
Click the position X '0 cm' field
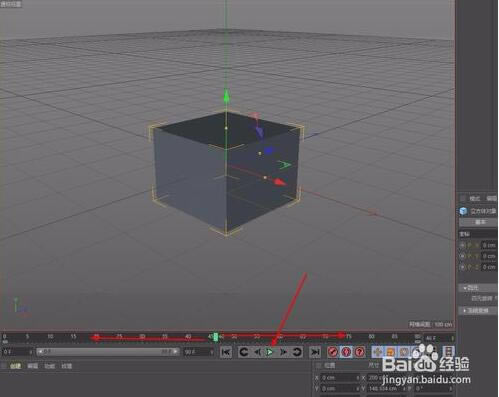pyautogui.click(x=340, y=378)
